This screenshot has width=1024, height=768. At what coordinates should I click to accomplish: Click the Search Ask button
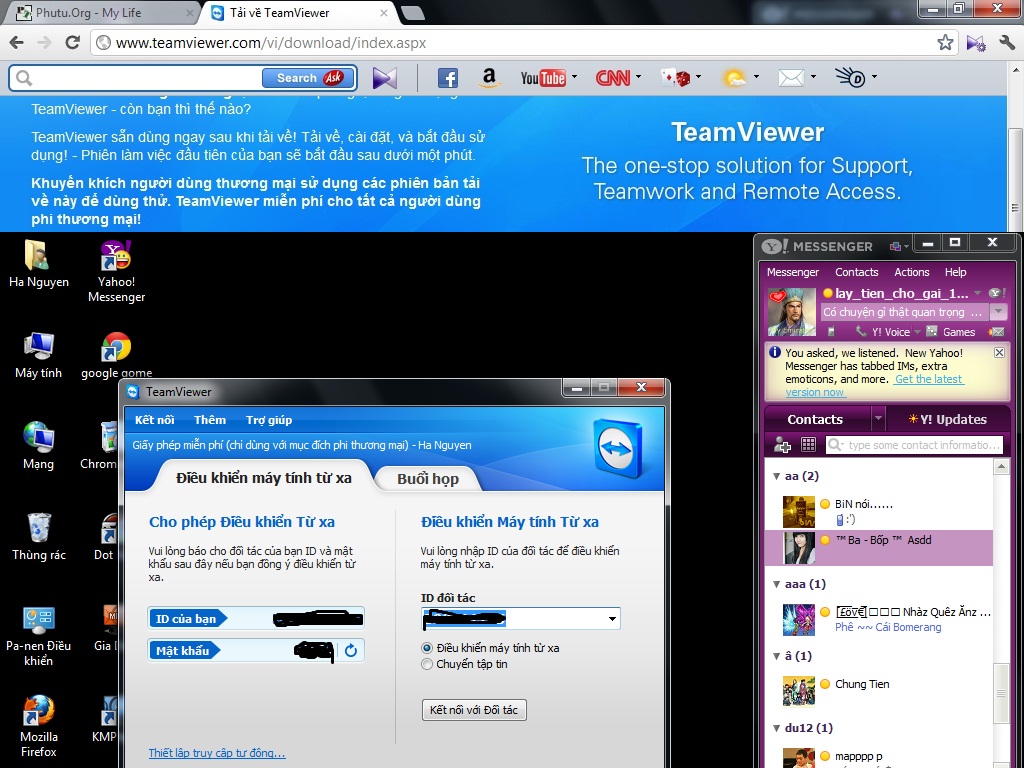pyautogui.click(x=308, y=78)
